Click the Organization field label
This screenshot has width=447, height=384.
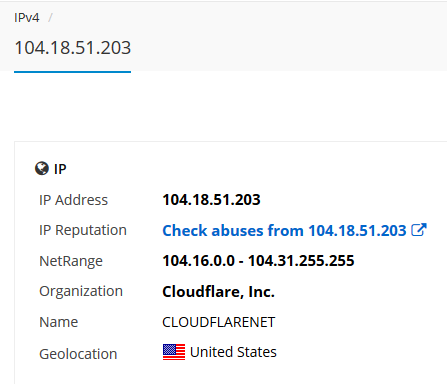(x=81, y=292)
